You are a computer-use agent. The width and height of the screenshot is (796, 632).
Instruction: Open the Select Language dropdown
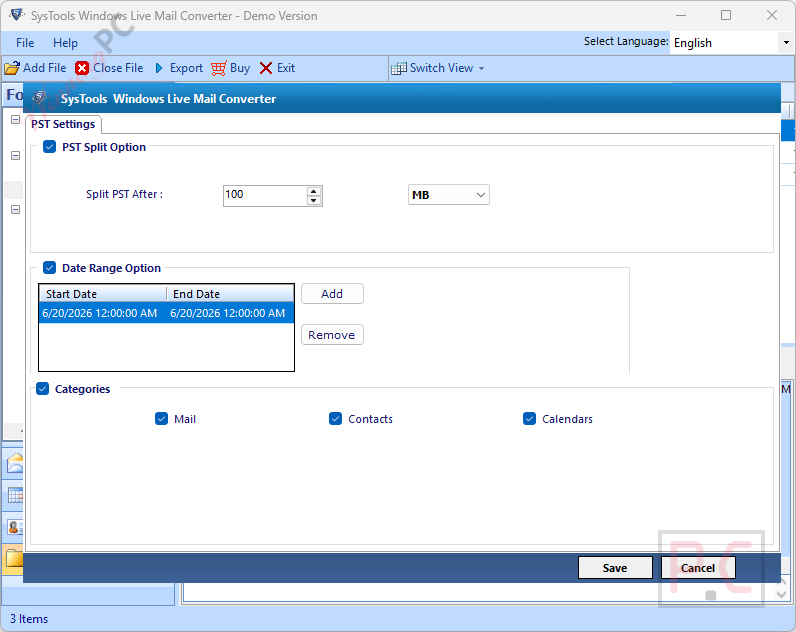tap(786, 43)
